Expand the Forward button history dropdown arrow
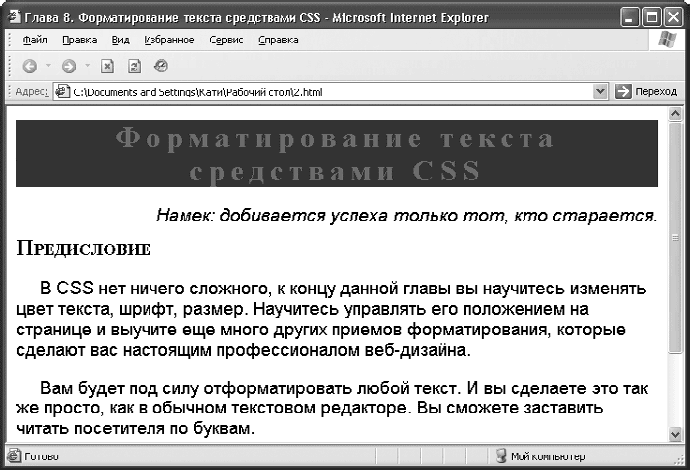This screenshot has height=470, width=690. click(x=86, y=66)
